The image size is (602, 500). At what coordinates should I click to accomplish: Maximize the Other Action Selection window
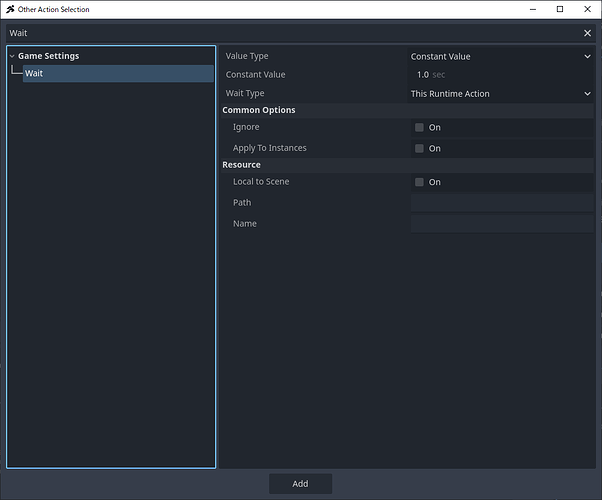pos(559,9)
